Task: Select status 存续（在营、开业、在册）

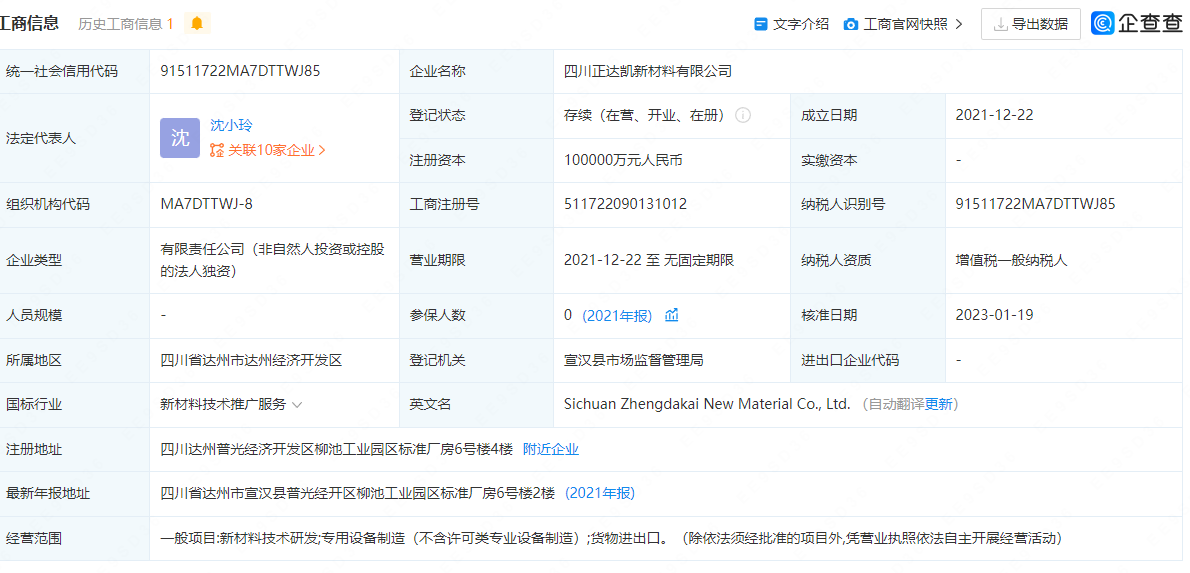Action: [x=645, y=115]
